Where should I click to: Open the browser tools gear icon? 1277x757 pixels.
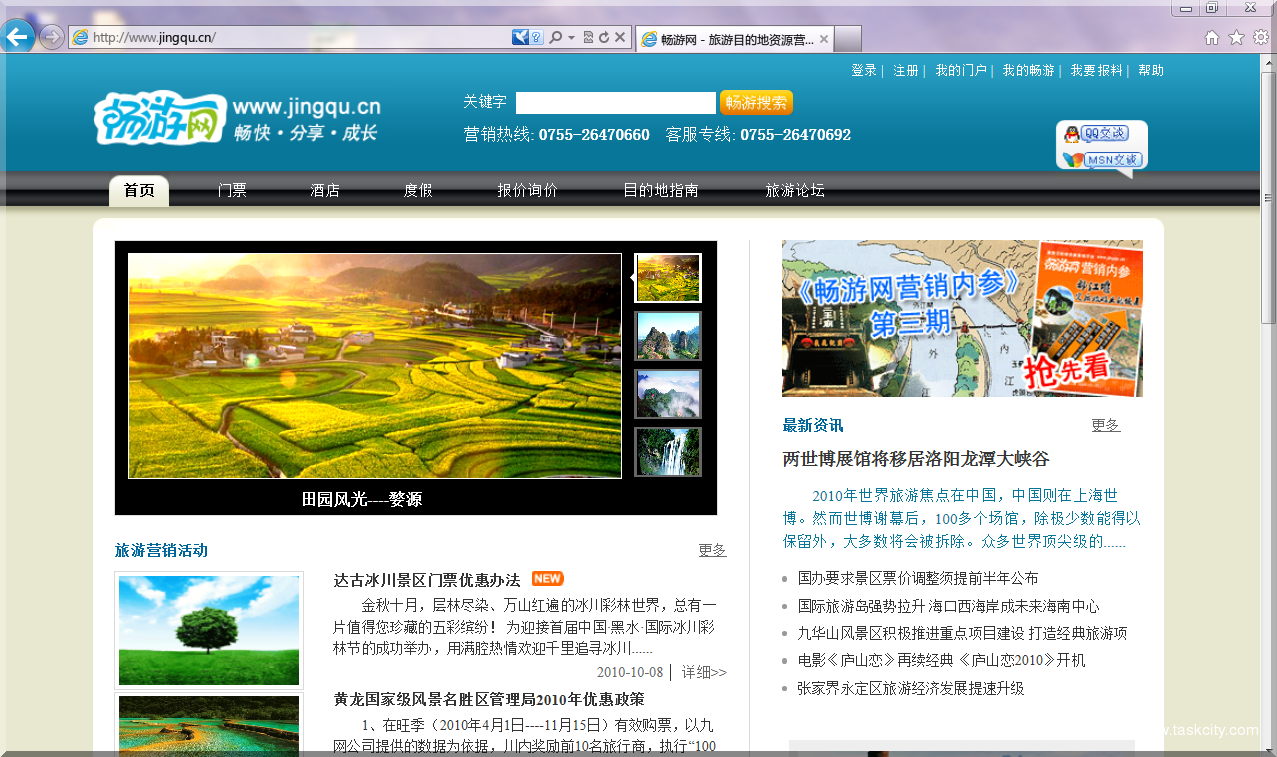tap(1260, 38)
